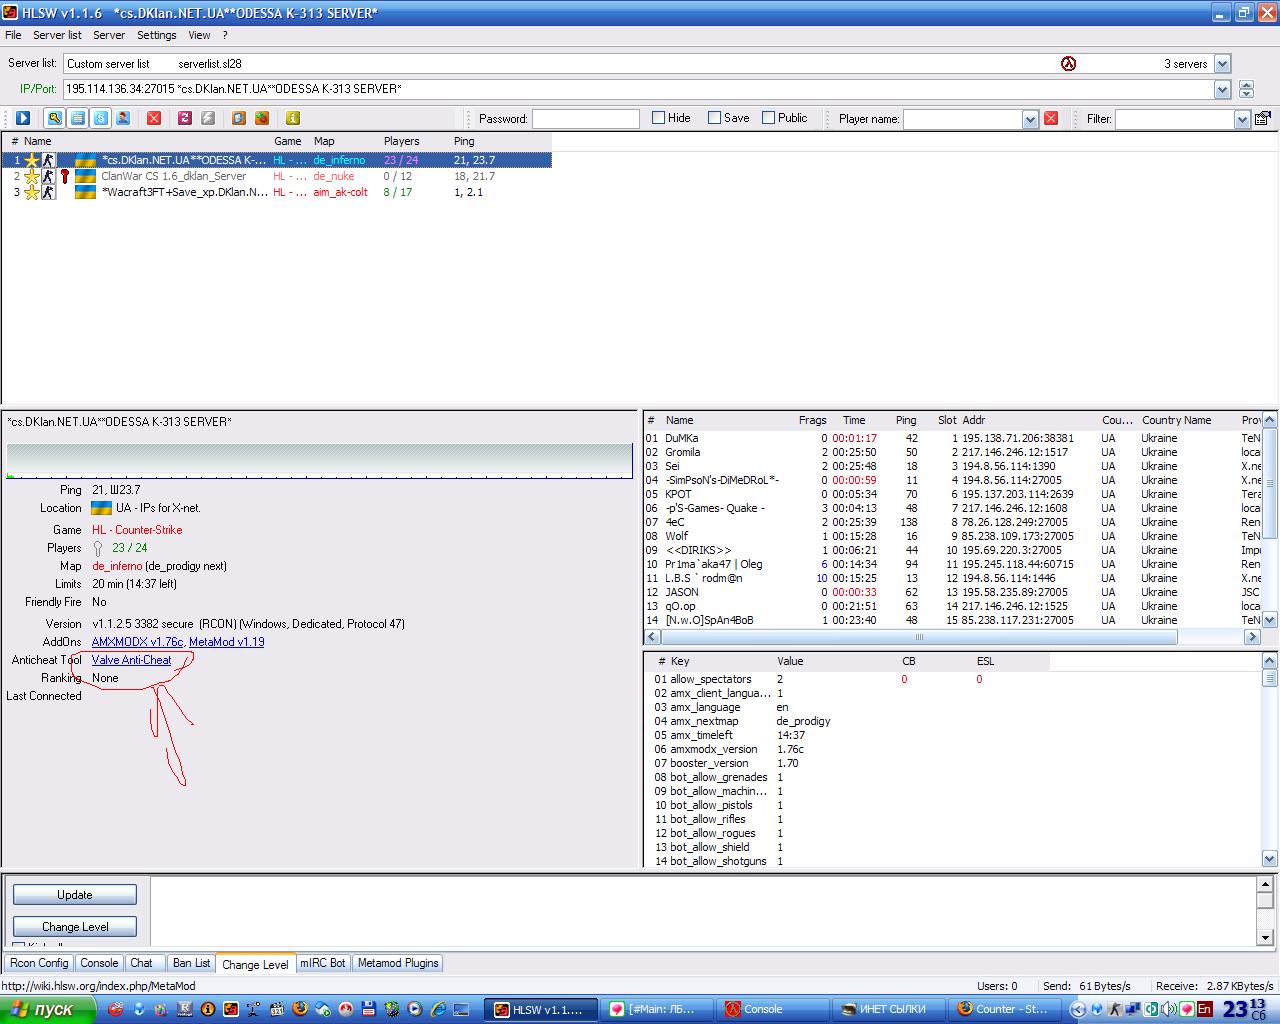Open the MetaMod v1.19 link
This screenshot has height=1024, width=1280.
pyautogui.click(x=227, y=642)
